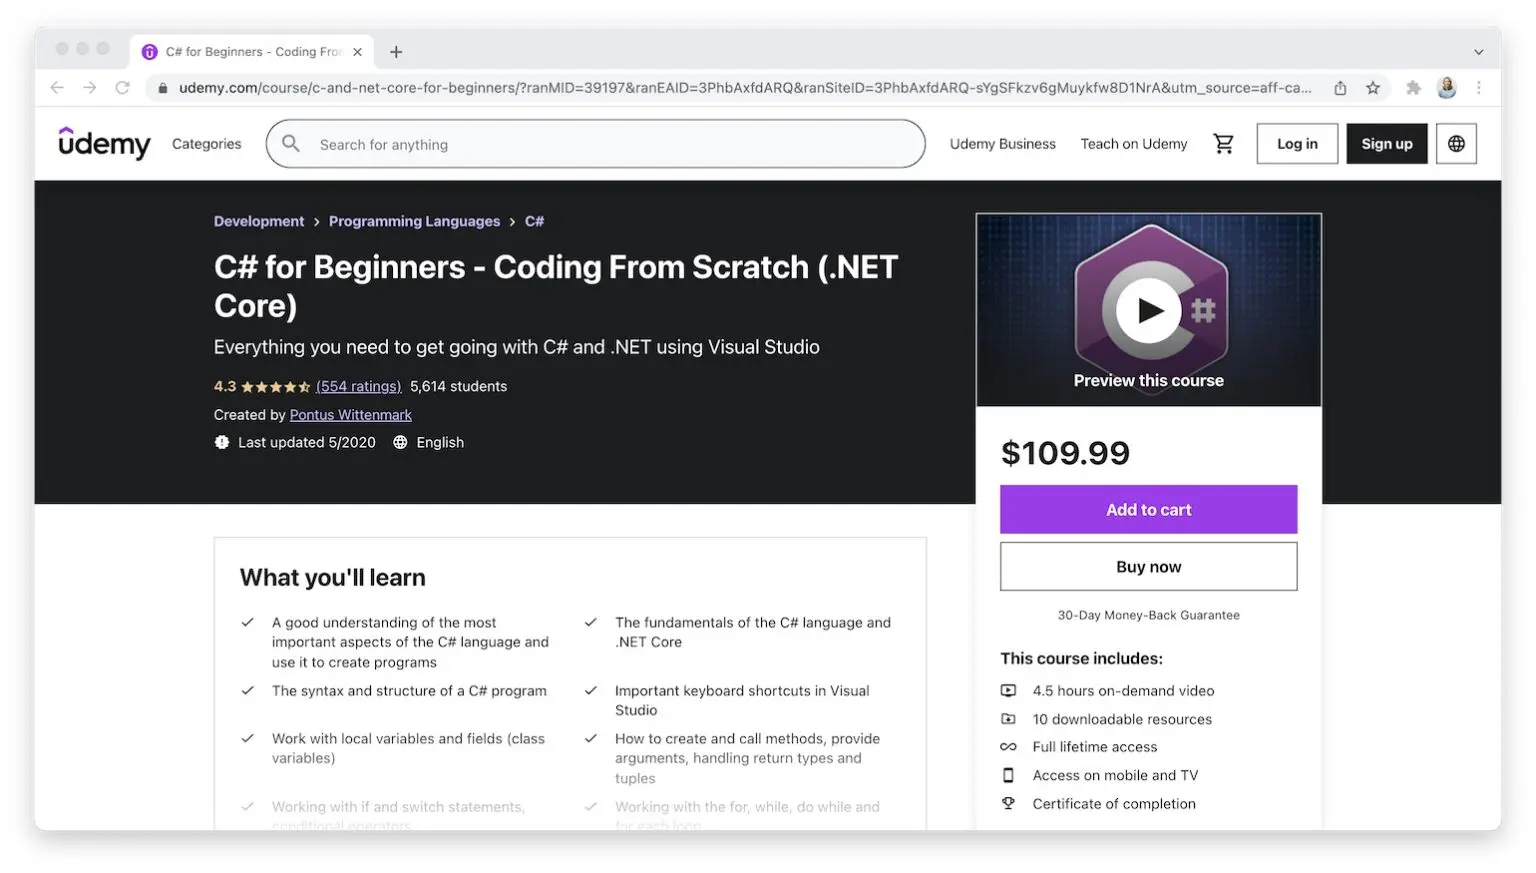Reload the page with the refresh icon

(123, 87)
